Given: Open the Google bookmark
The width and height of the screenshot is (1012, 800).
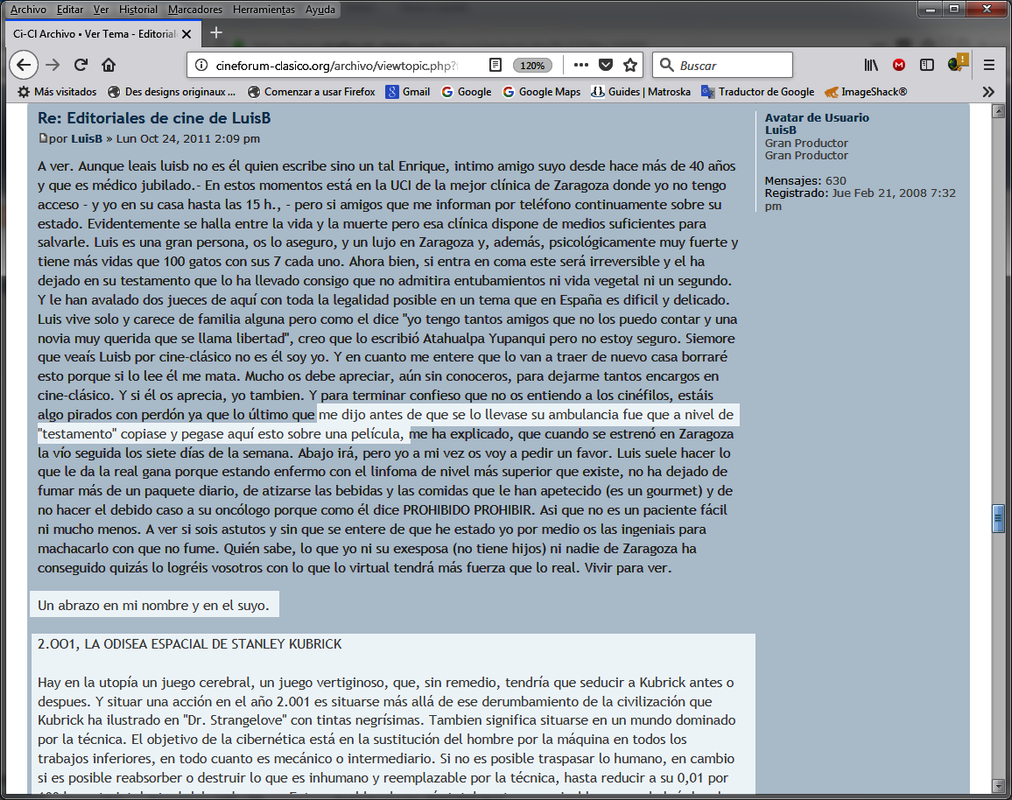Looking at the screenshot, I should tap(467, 92).
